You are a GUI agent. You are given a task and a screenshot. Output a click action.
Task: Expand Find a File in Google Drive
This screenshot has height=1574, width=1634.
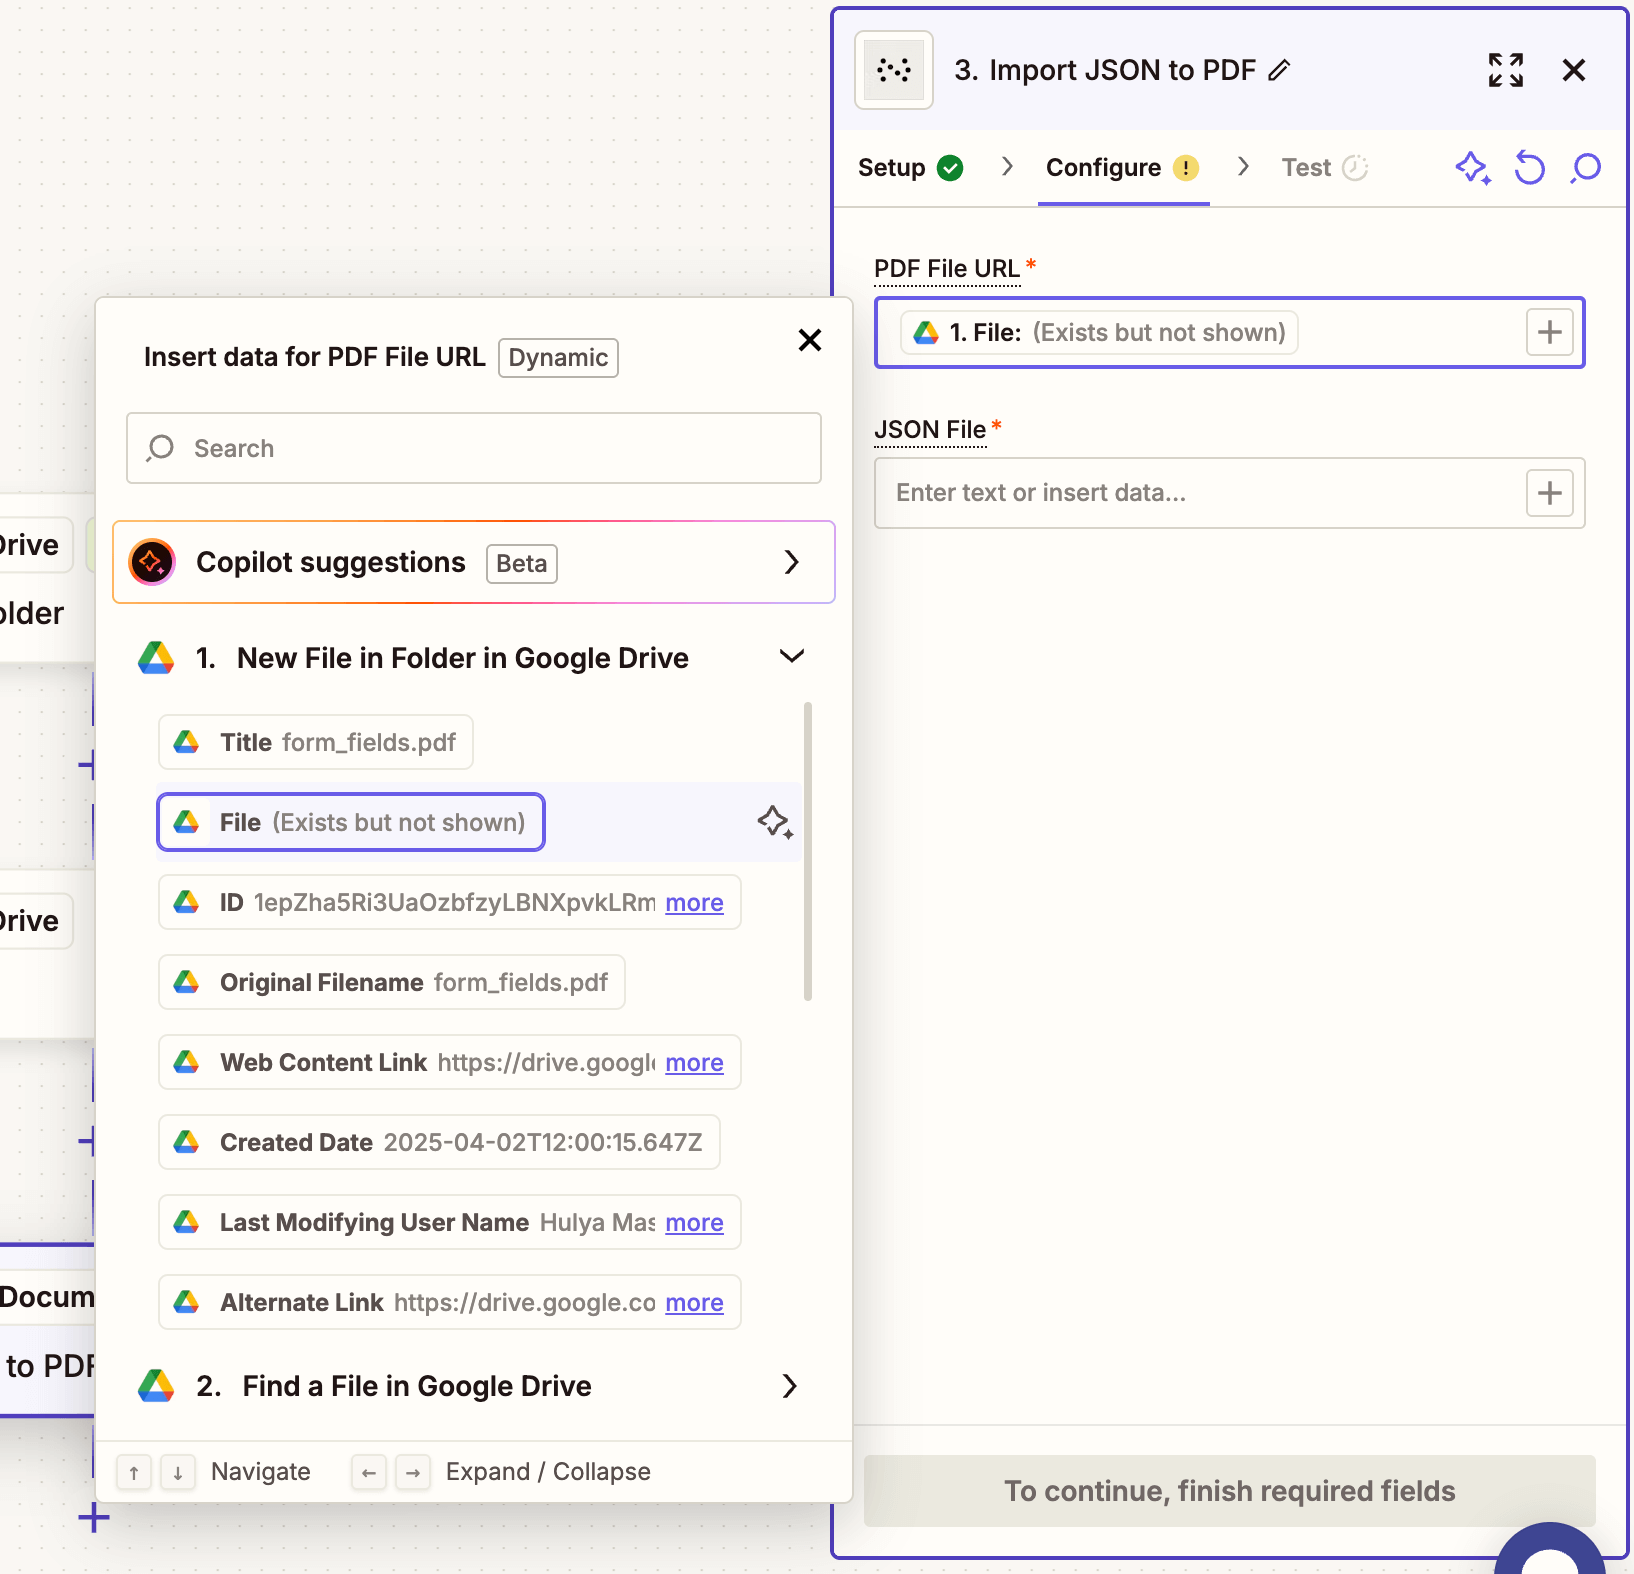(791, 1386)
